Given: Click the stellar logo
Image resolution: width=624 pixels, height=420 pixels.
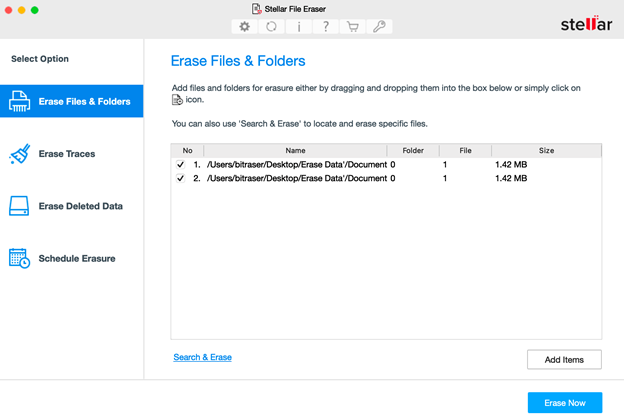Looking at the screenshot, I should (x=586, y=24).
